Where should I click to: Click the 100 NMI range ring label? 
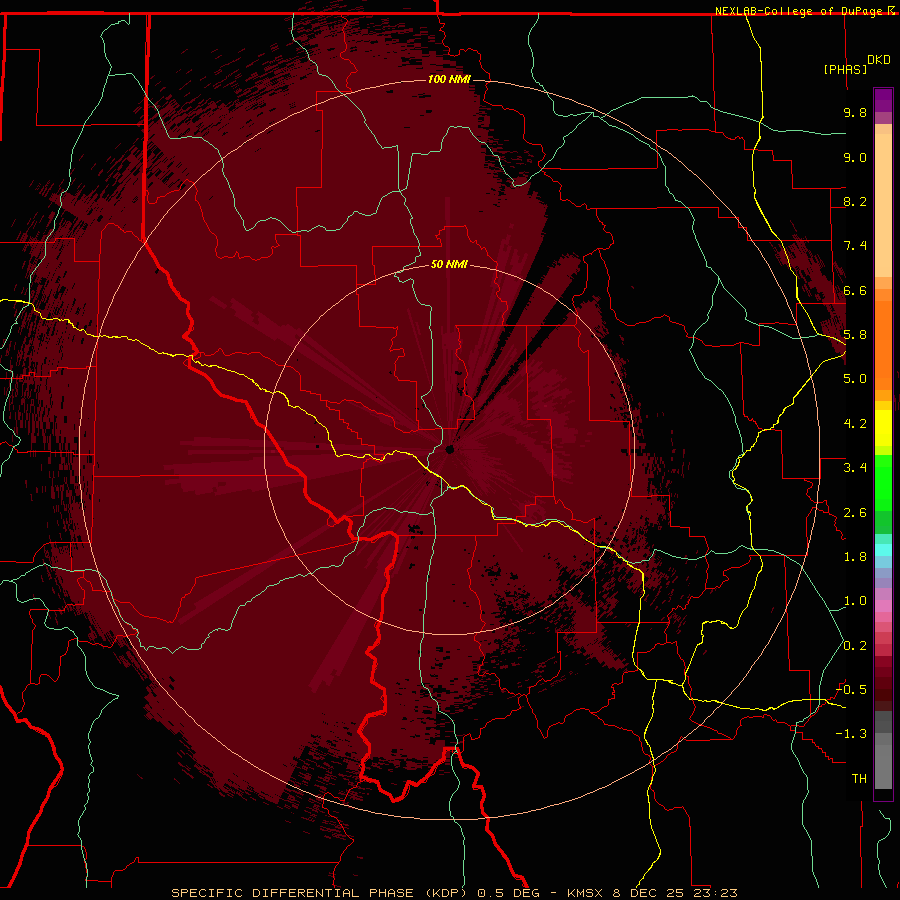tap(449, 79)
